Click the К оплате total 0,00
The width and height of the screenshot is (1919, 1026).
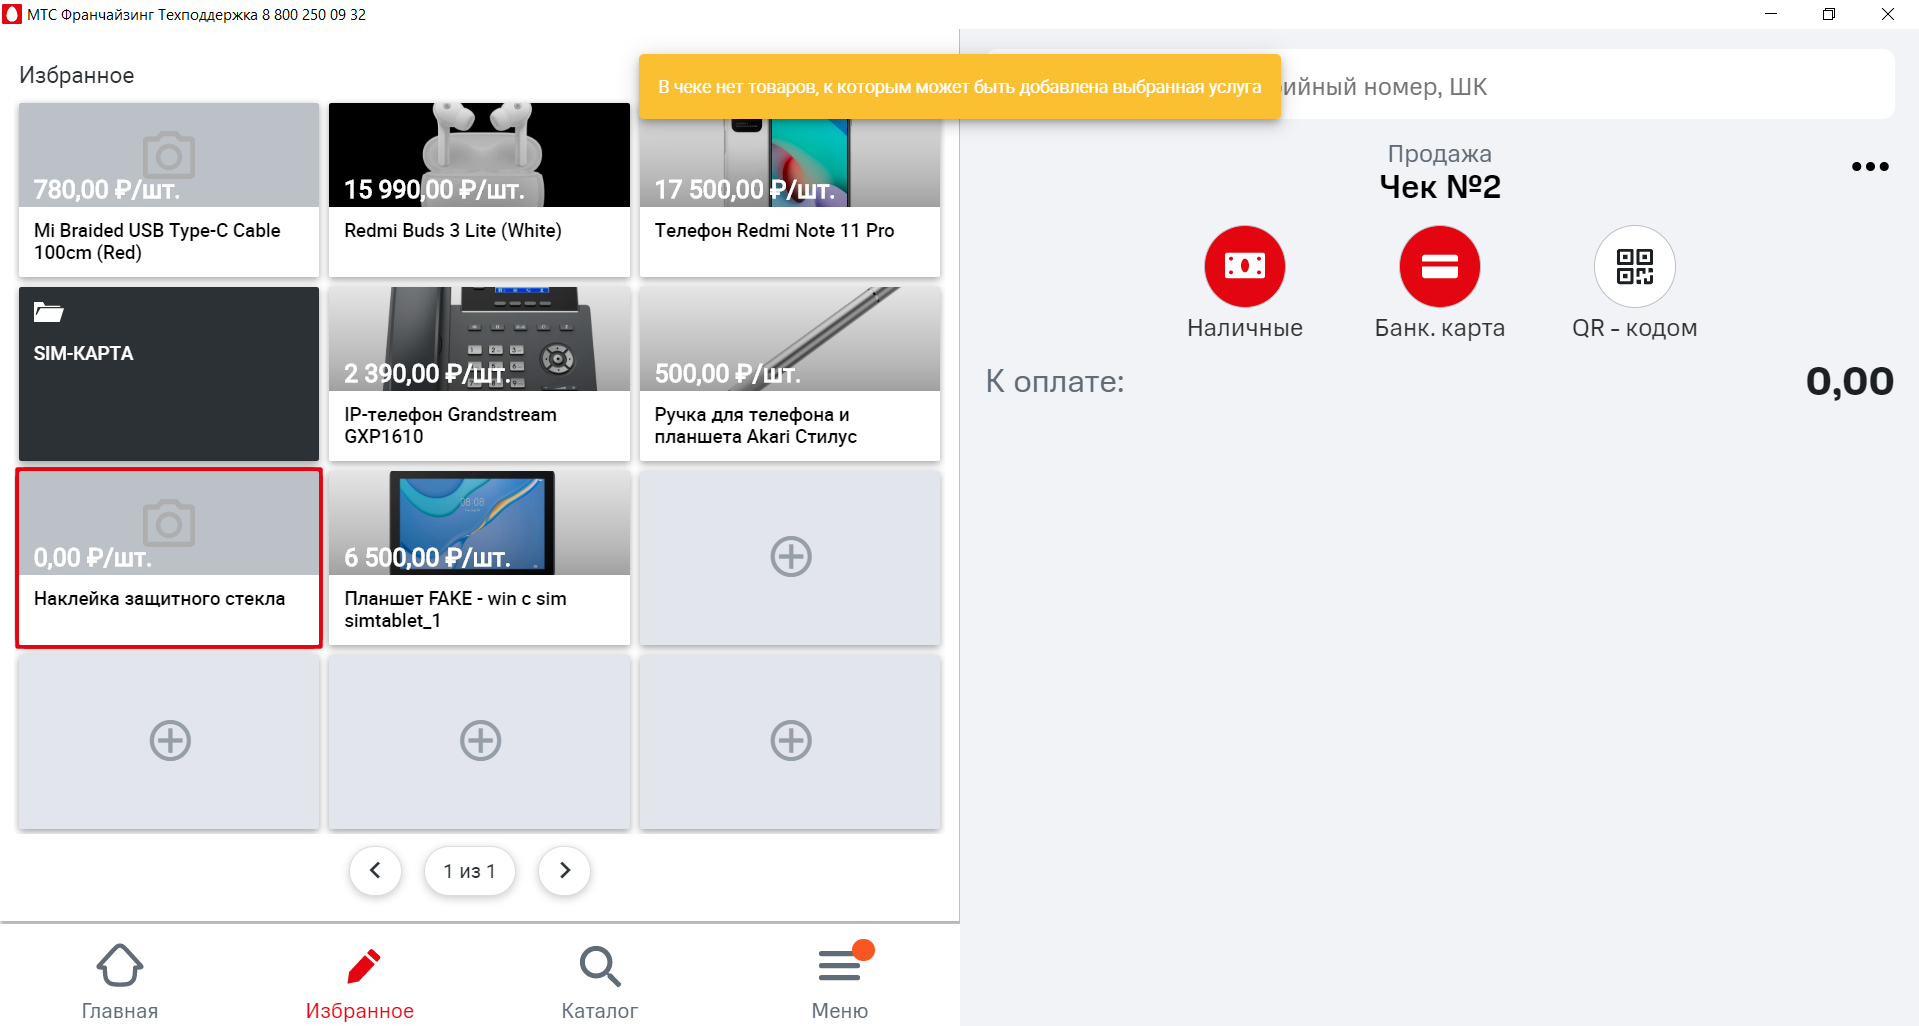tap(1849, 381)
